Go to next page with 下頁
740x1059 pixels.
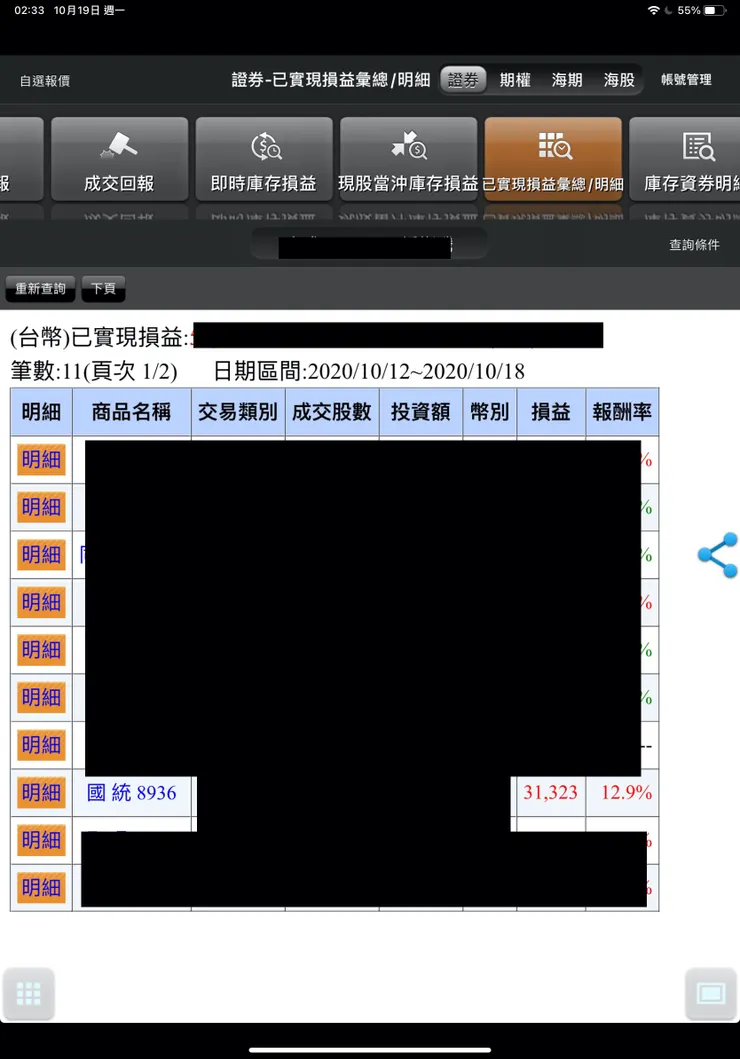coord(103,288)
